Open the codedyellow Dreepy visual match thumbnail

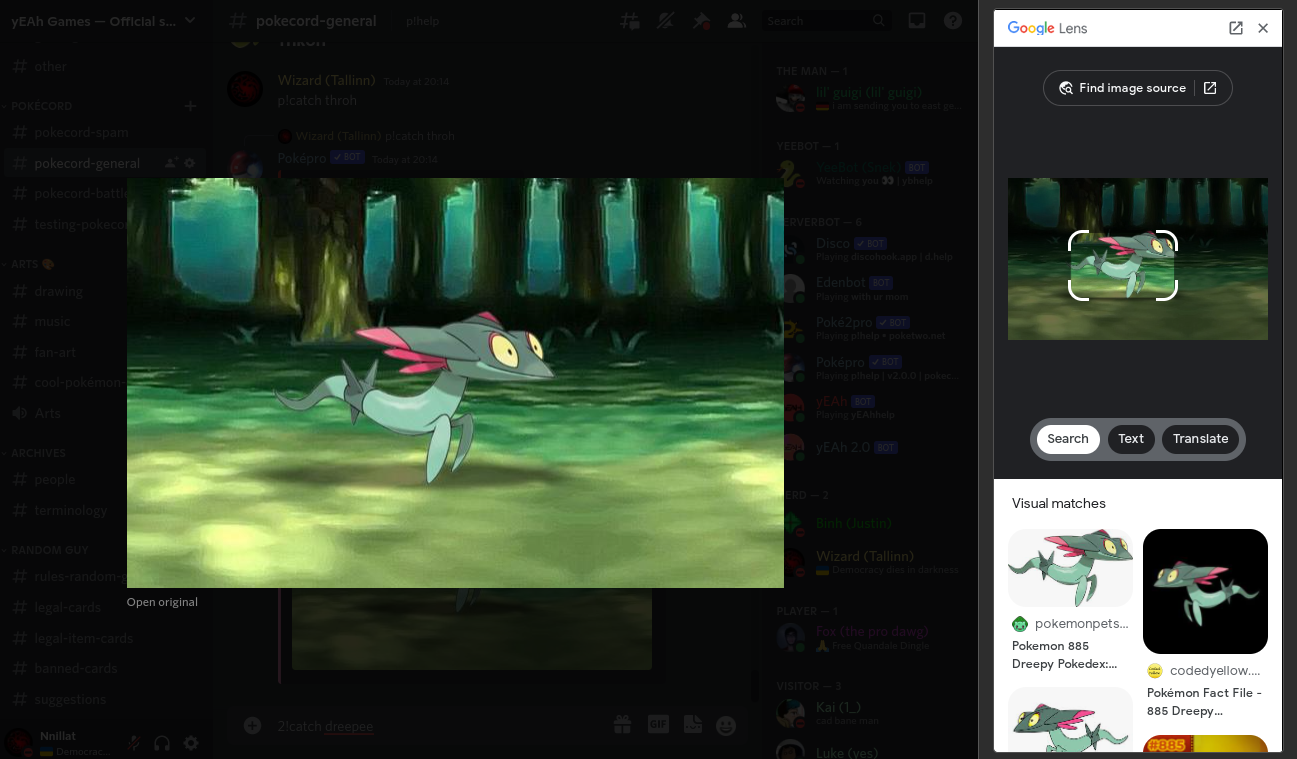[x=1205, y=591]
